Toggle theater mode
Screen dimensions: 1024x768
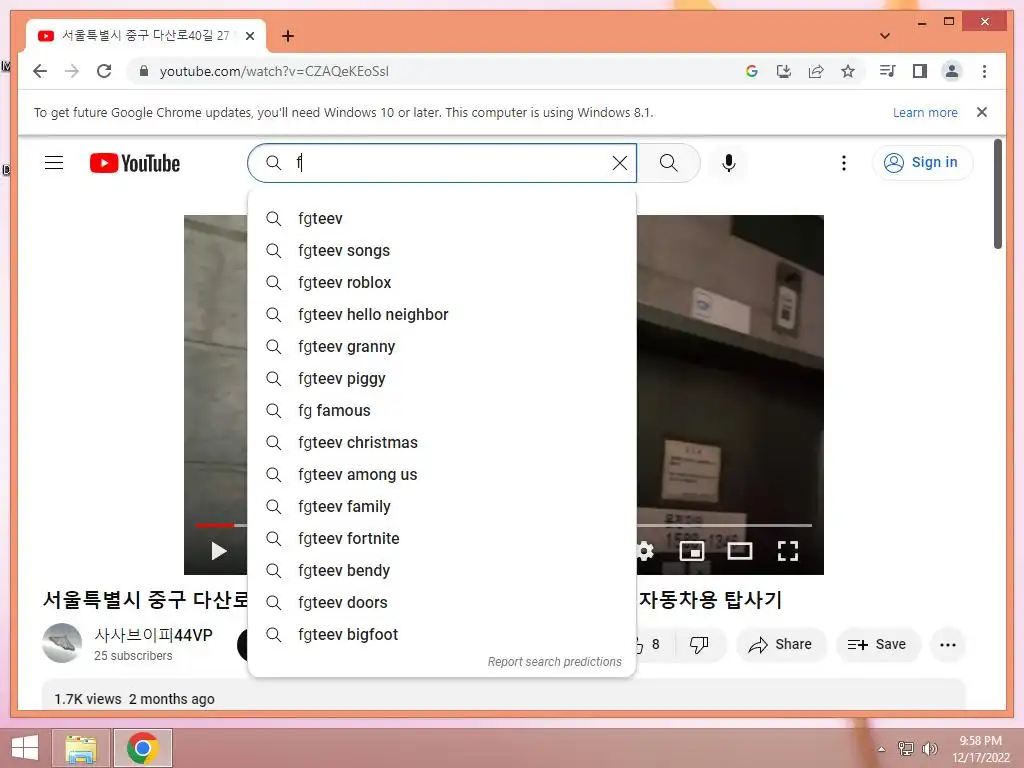point(739,551)
